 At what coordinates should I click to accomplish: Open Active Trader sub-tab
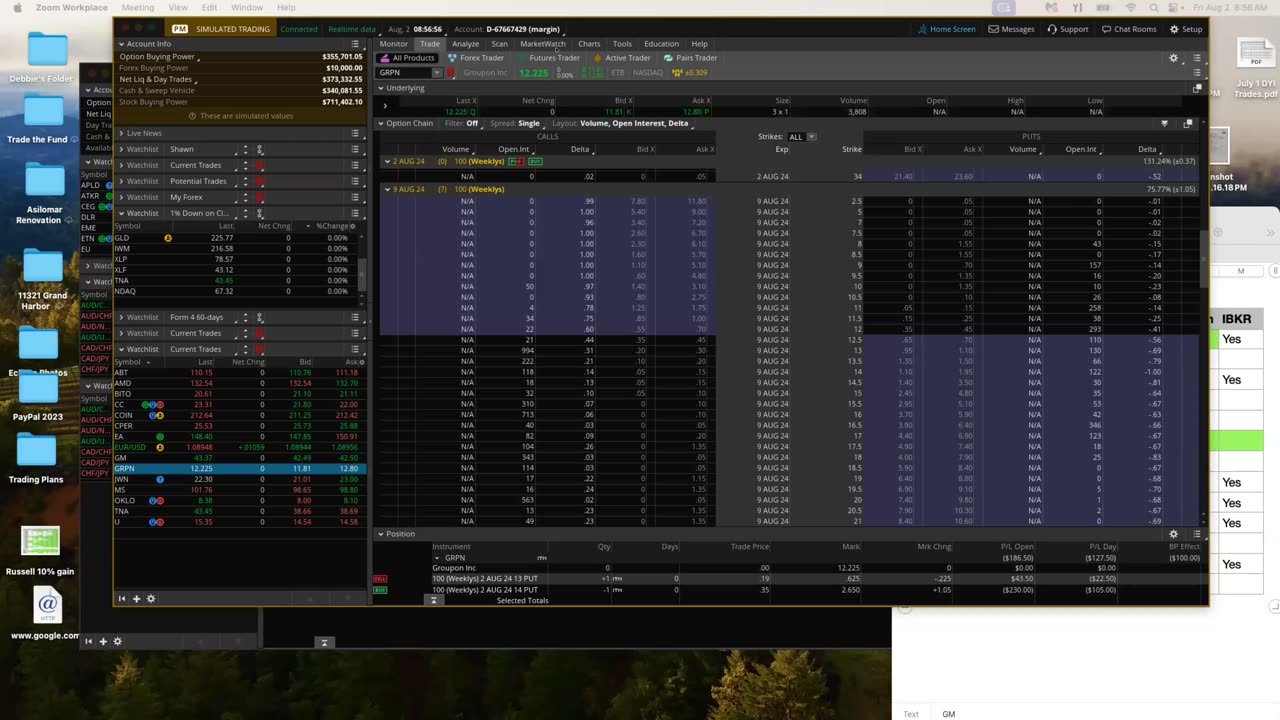[622, 58]
